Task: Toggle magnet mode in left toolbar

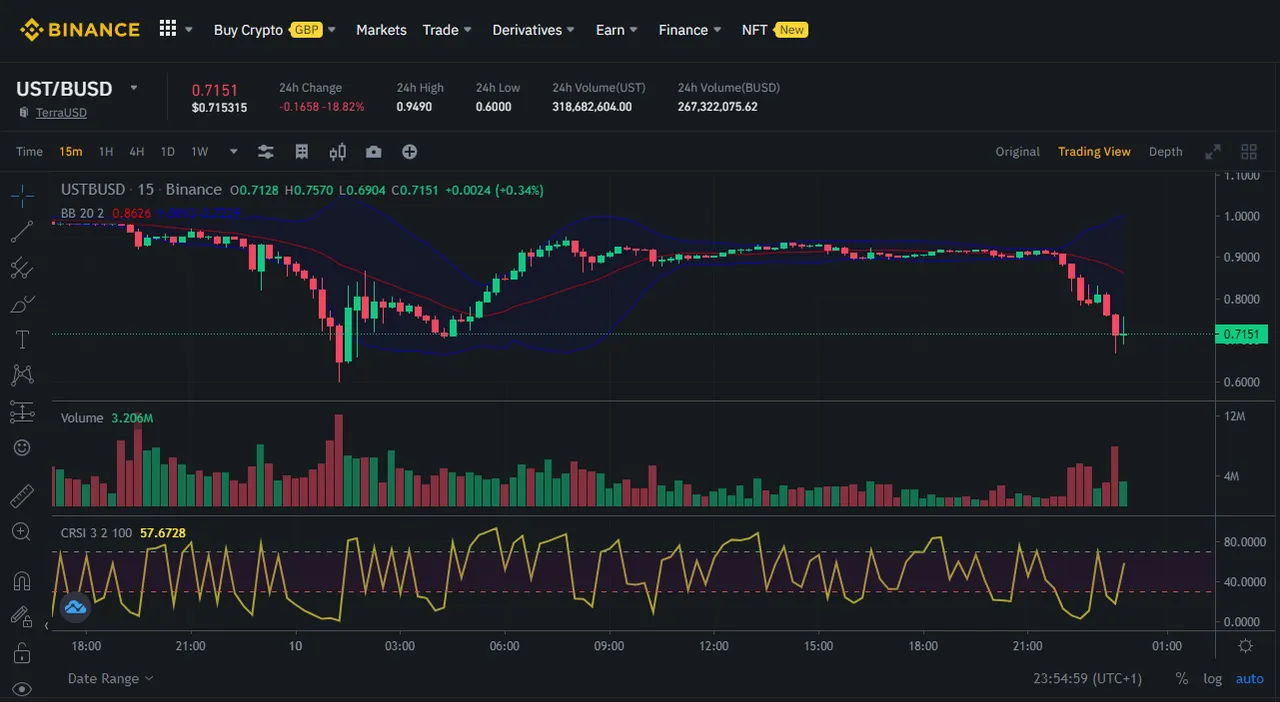Action: point(22,580)
